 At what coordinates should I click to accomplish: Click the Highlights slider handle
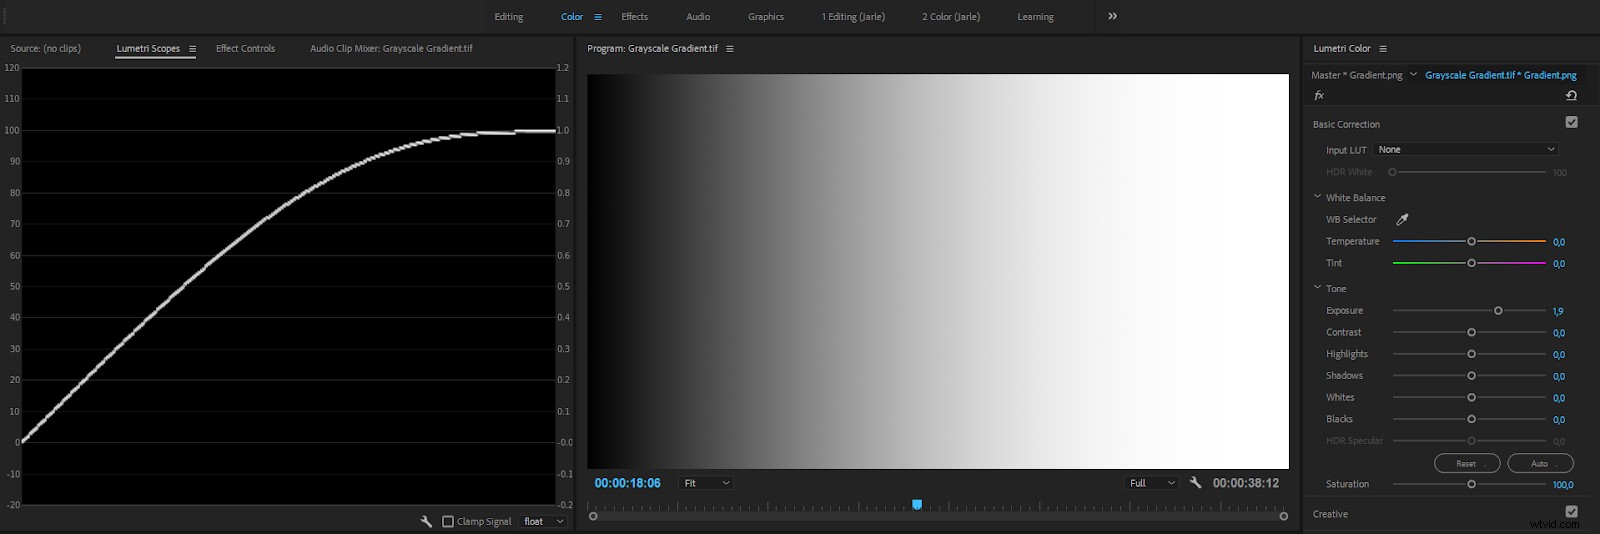tap(1471, 354)
